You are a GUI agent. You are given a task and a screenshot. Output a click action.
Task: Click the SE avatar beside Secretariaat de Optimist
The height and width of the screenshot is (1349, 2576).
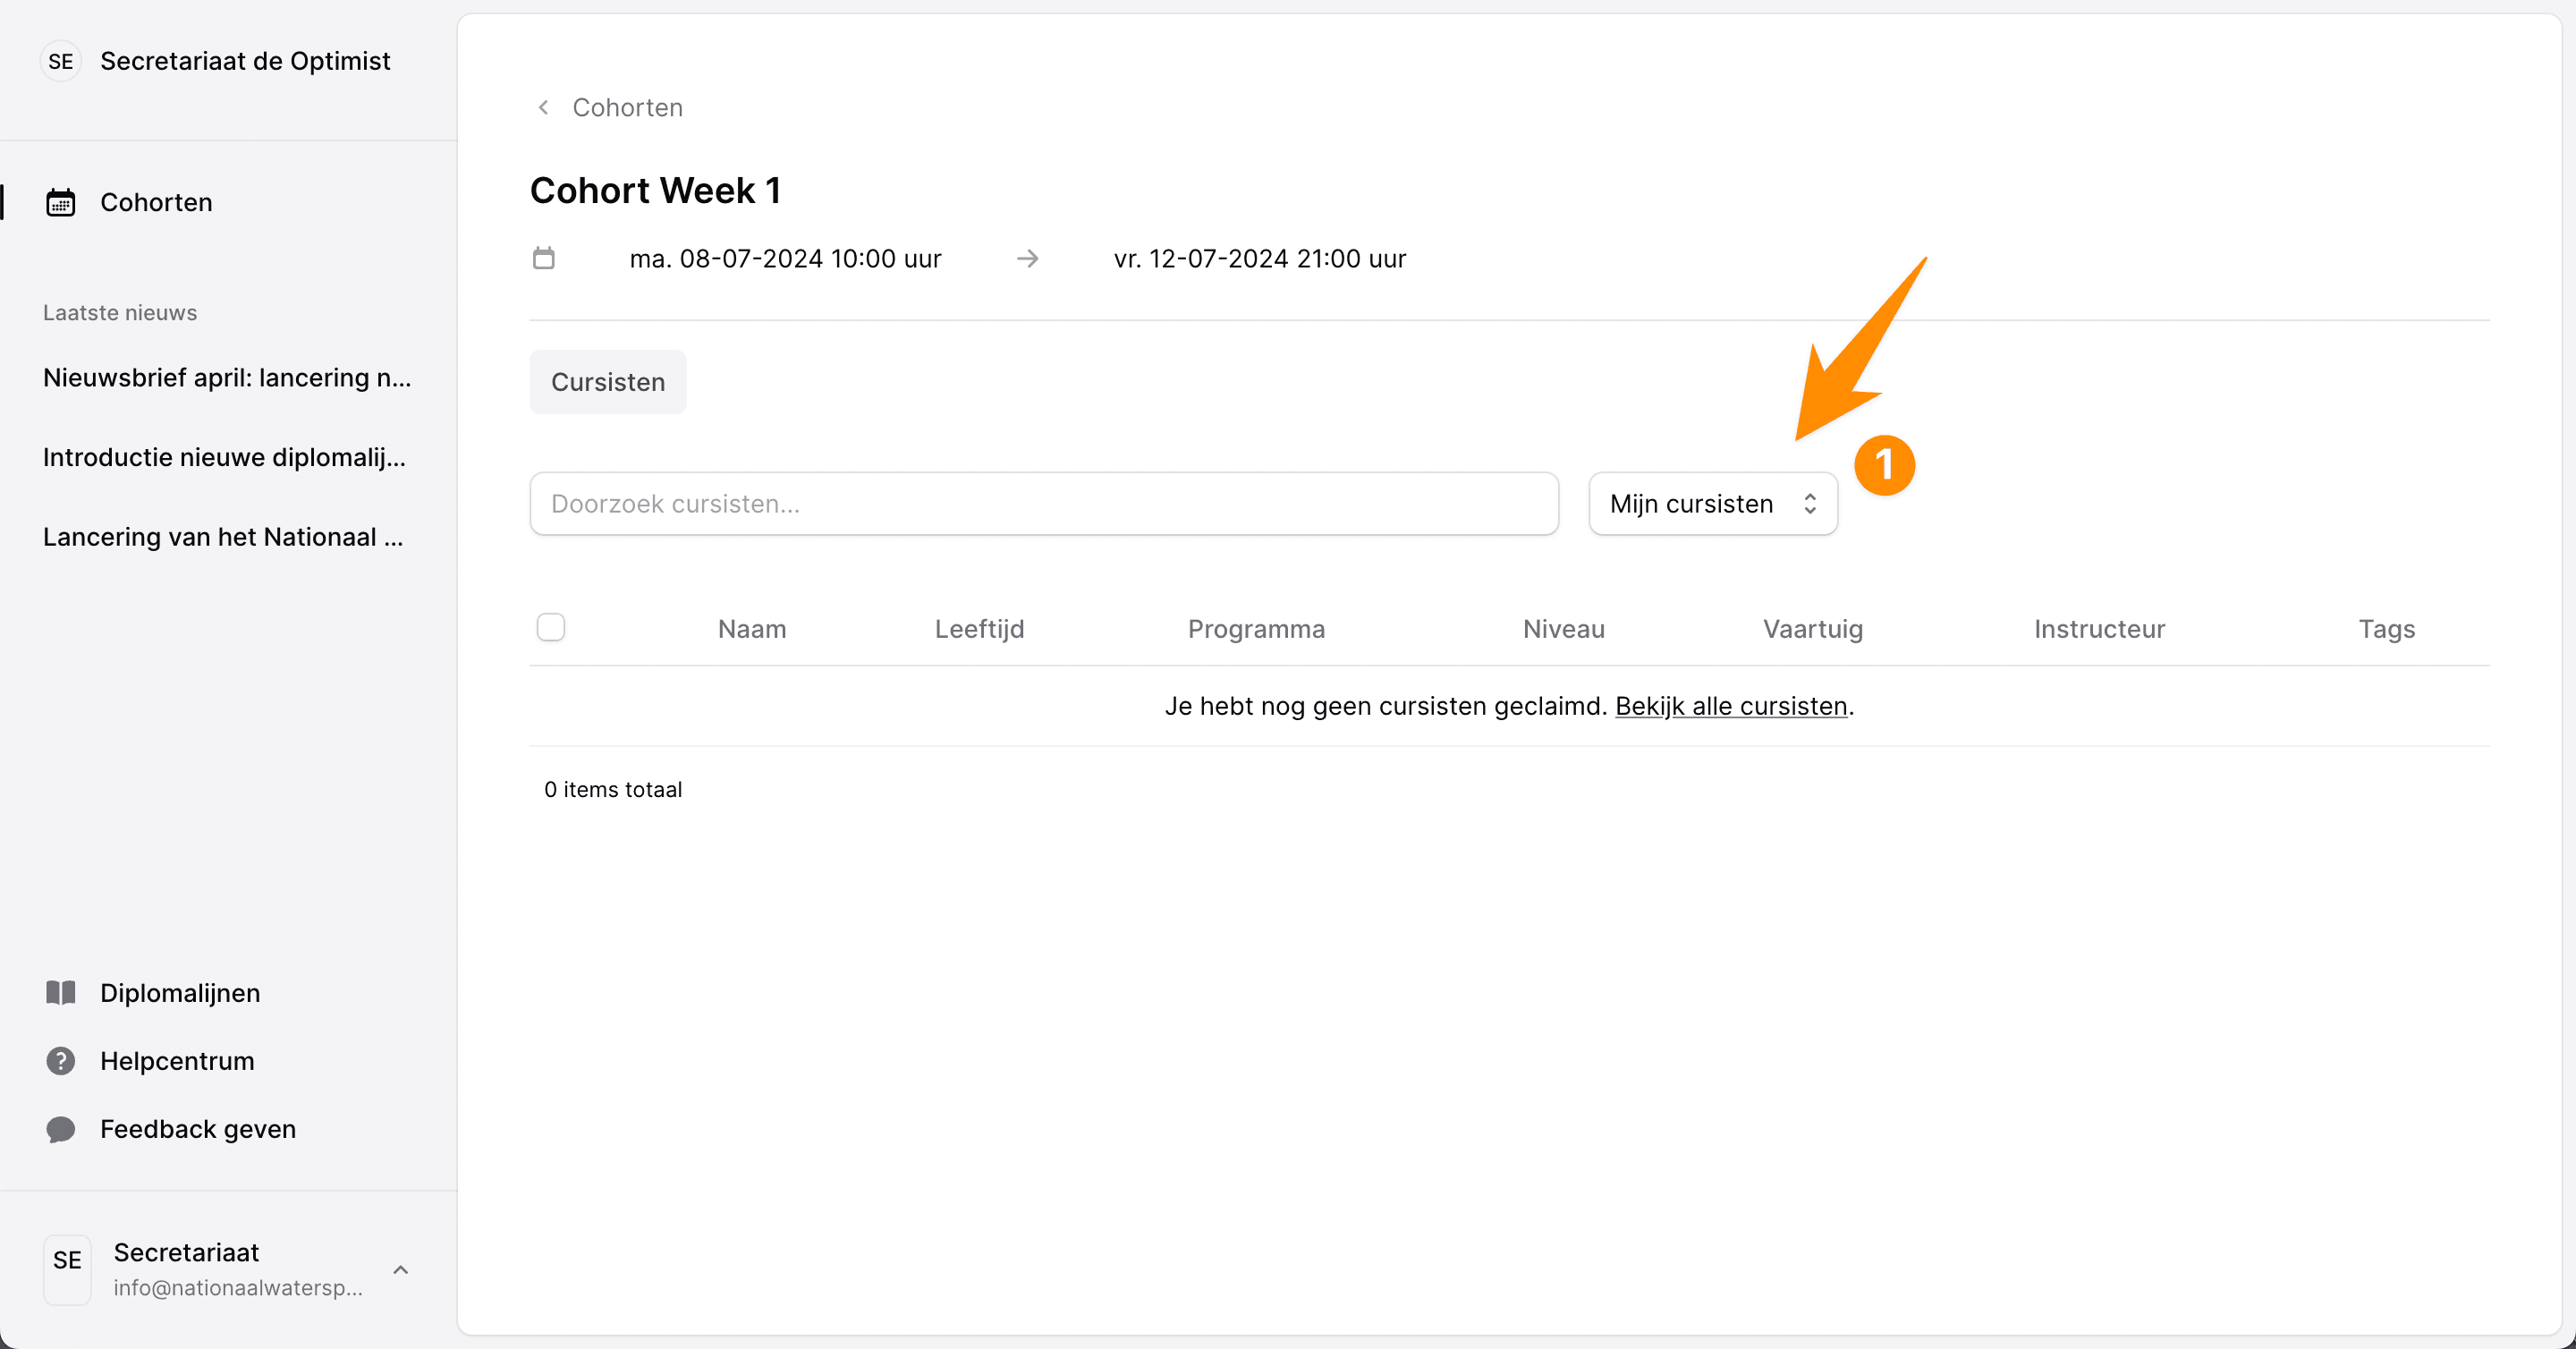61,61
